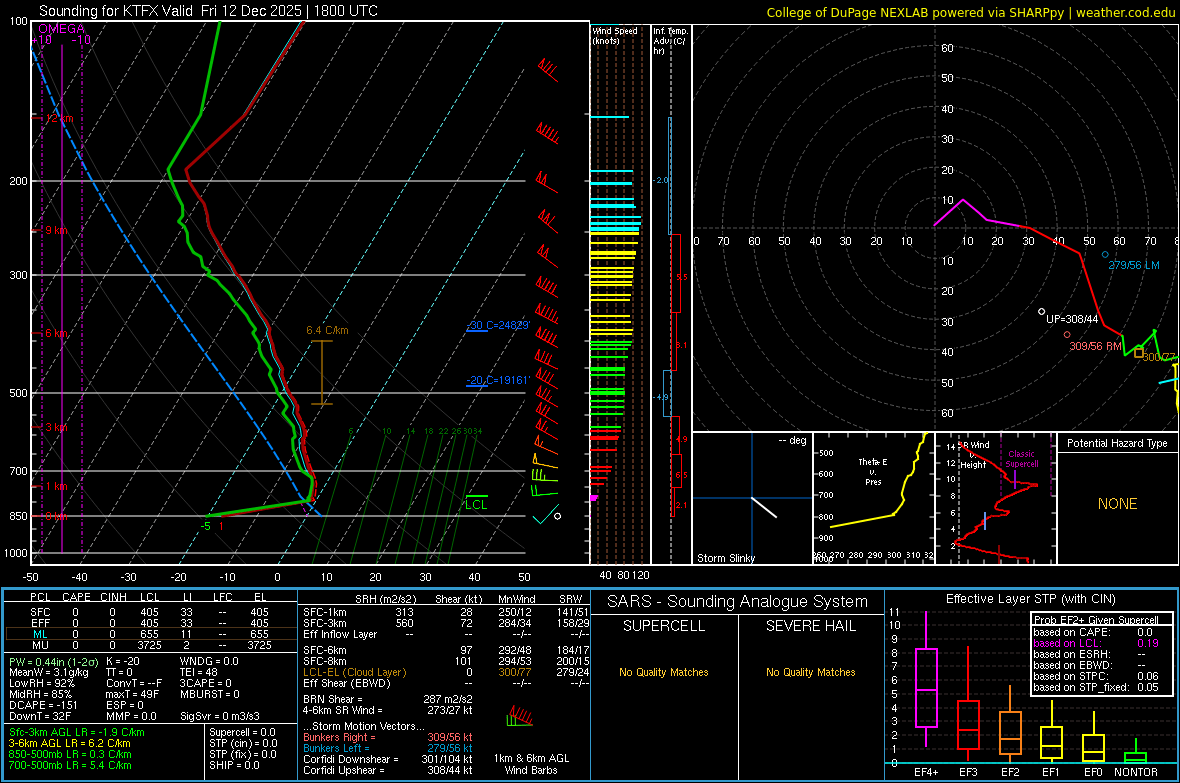This screenshot has height=783, width=1180.
Task: Click the '700-500mb LR = 5.4 C/km' line
Action: point(70,765)
